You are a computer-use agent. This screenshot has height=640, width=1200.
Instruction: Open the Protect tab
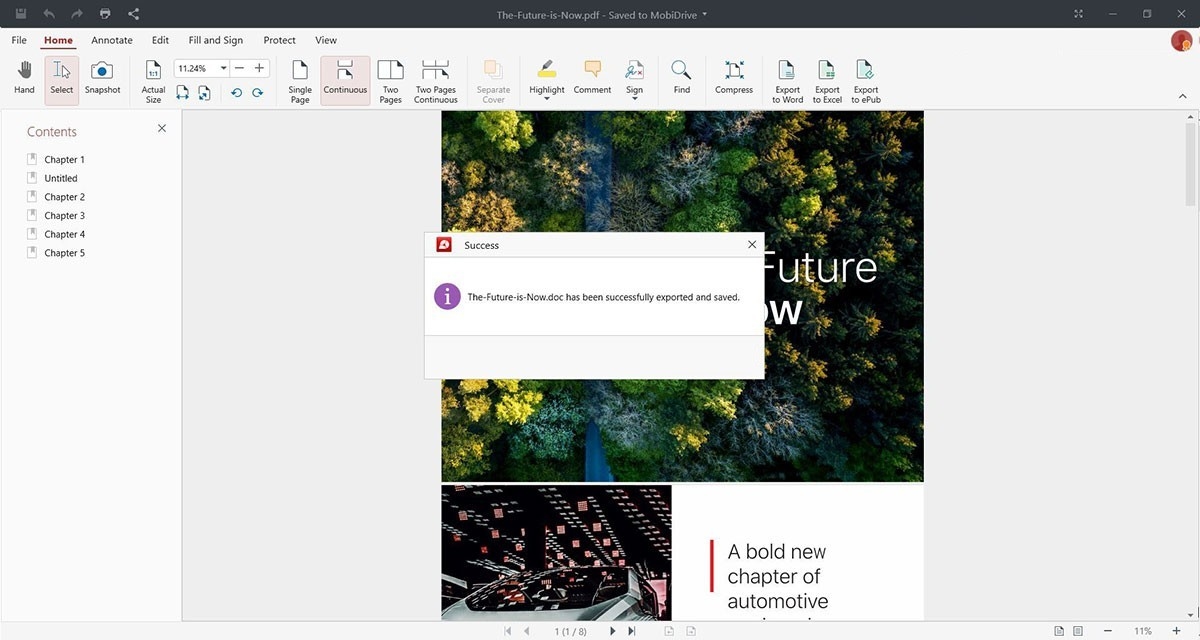[279, 40]
